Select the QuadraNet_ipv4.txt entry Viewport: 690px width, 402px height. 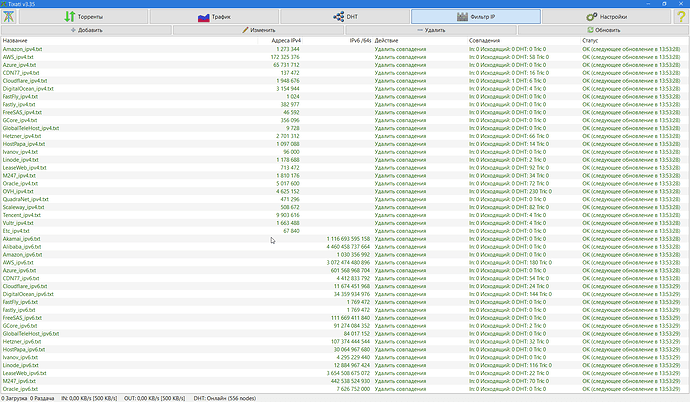(345, 200)
